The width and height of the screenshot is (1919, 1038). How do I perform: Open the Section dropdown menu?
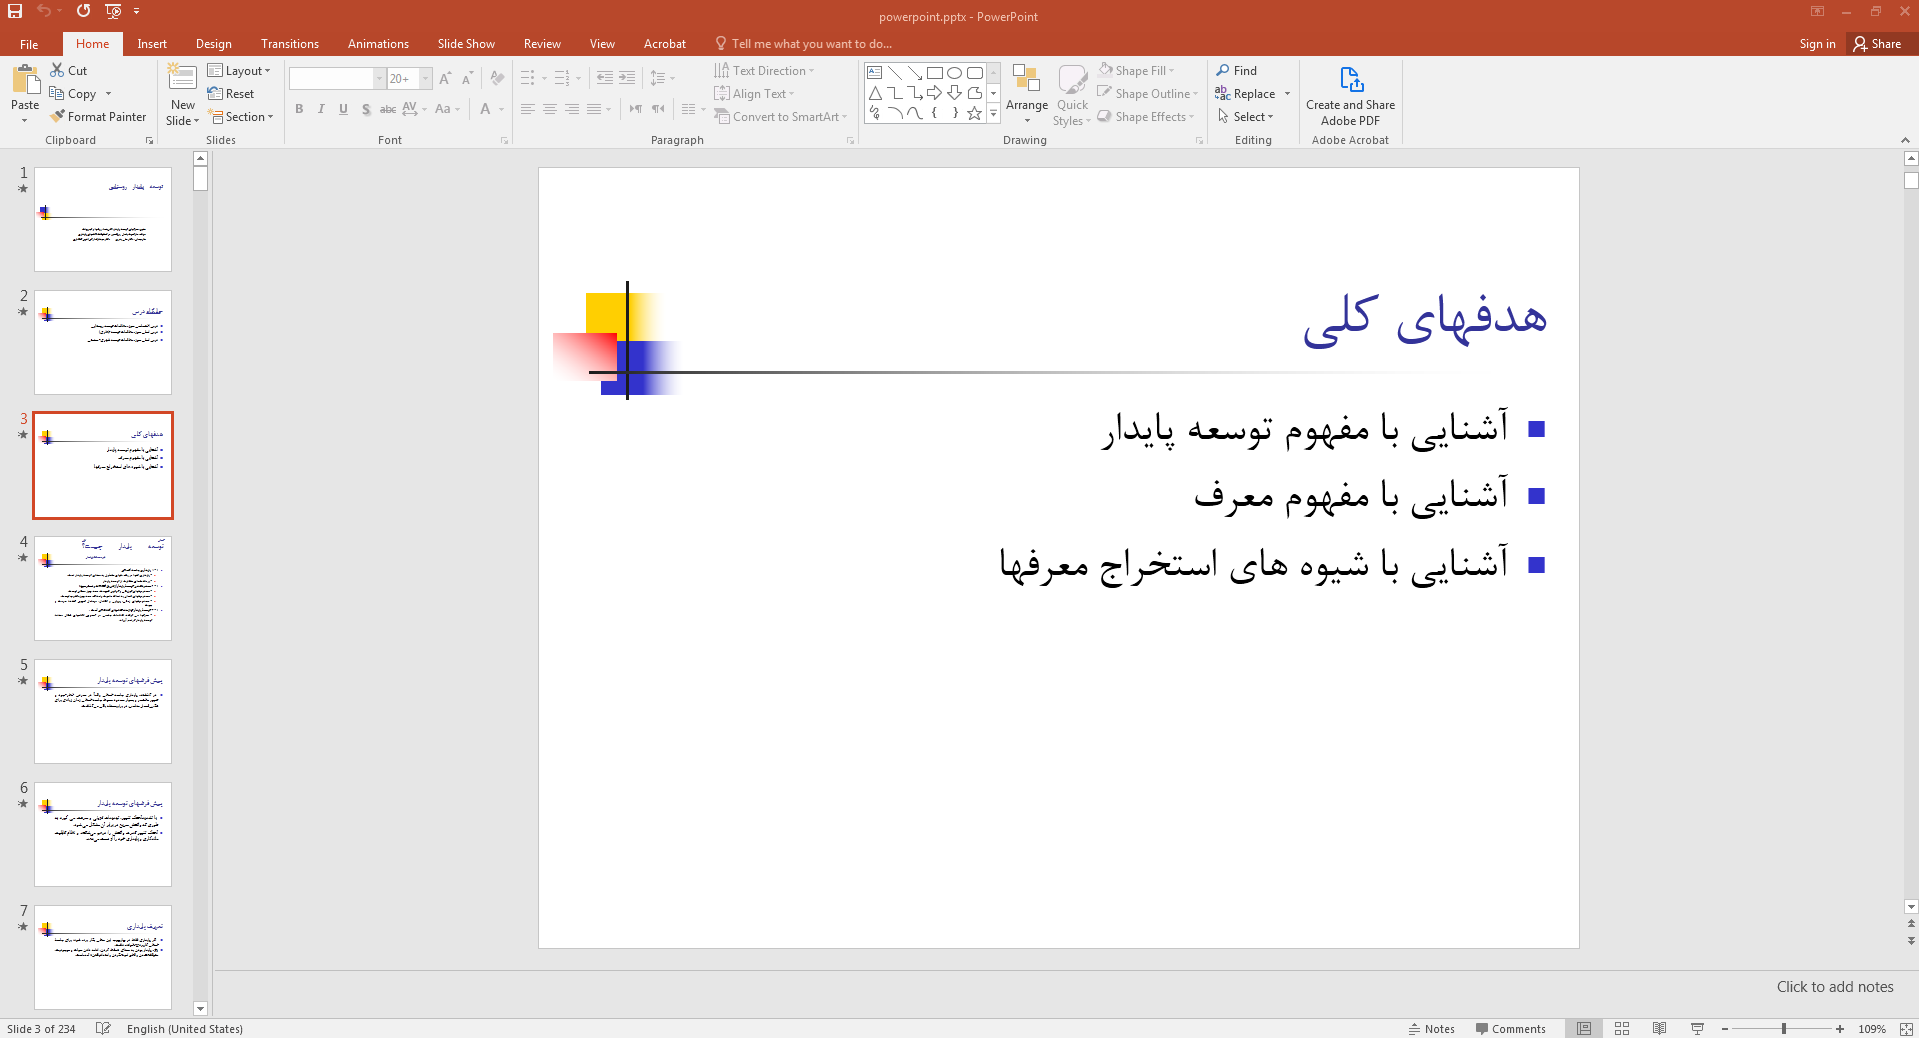coord(240,117)
